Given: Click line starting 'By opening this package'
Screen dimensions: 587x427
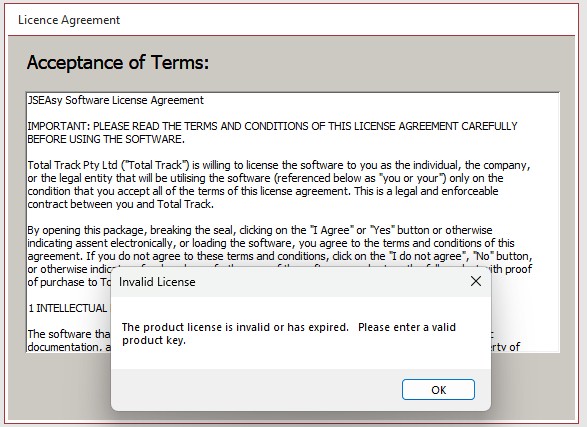Looking at the screenshot, I should pyautogui.click(x=260, y=230).
